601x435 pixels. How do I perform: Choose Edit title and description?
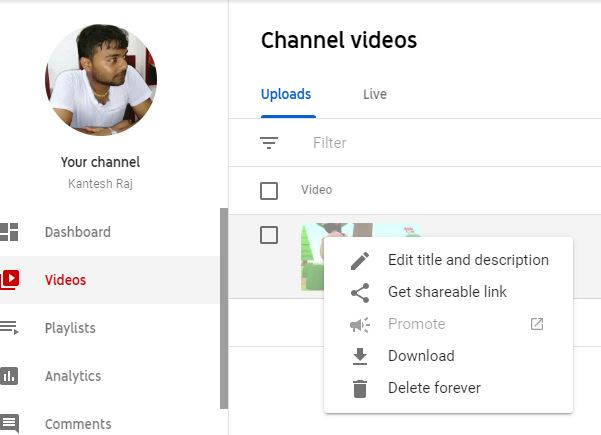pos(468,260)
